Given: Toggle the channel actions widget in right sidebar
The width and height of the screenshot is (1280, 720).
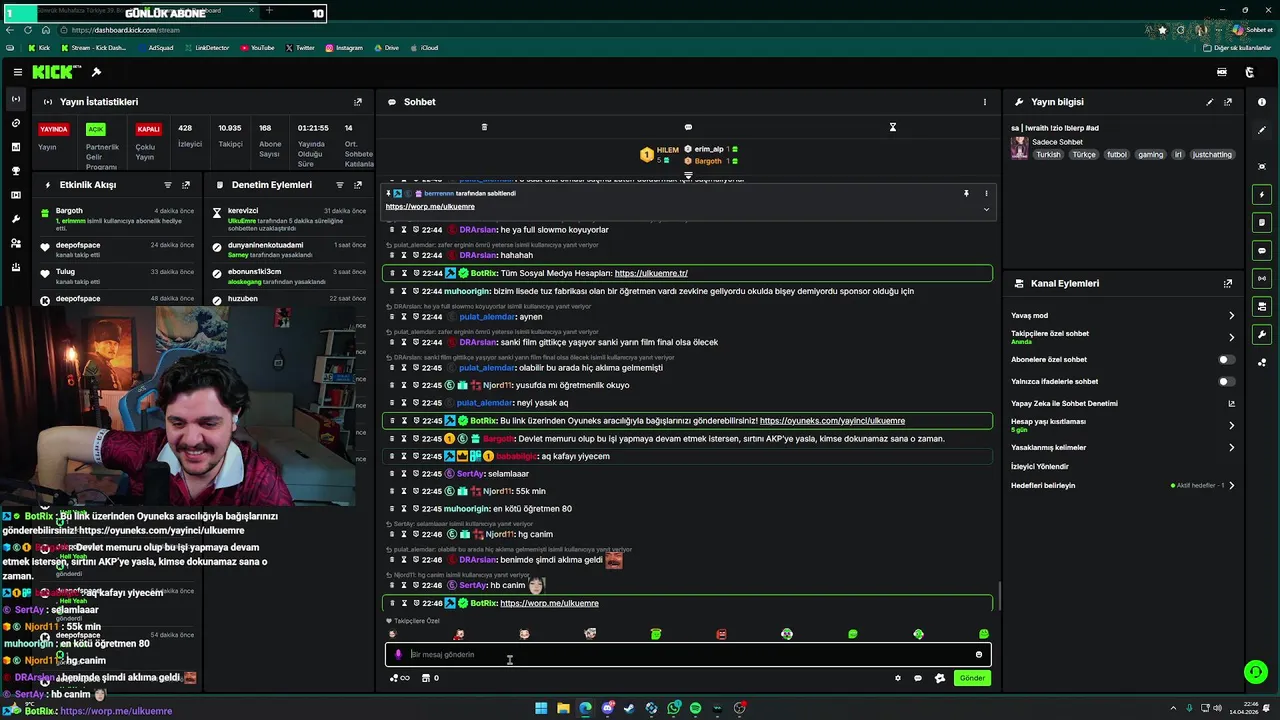Looking at the screenshot, I should coord(1262,306).
